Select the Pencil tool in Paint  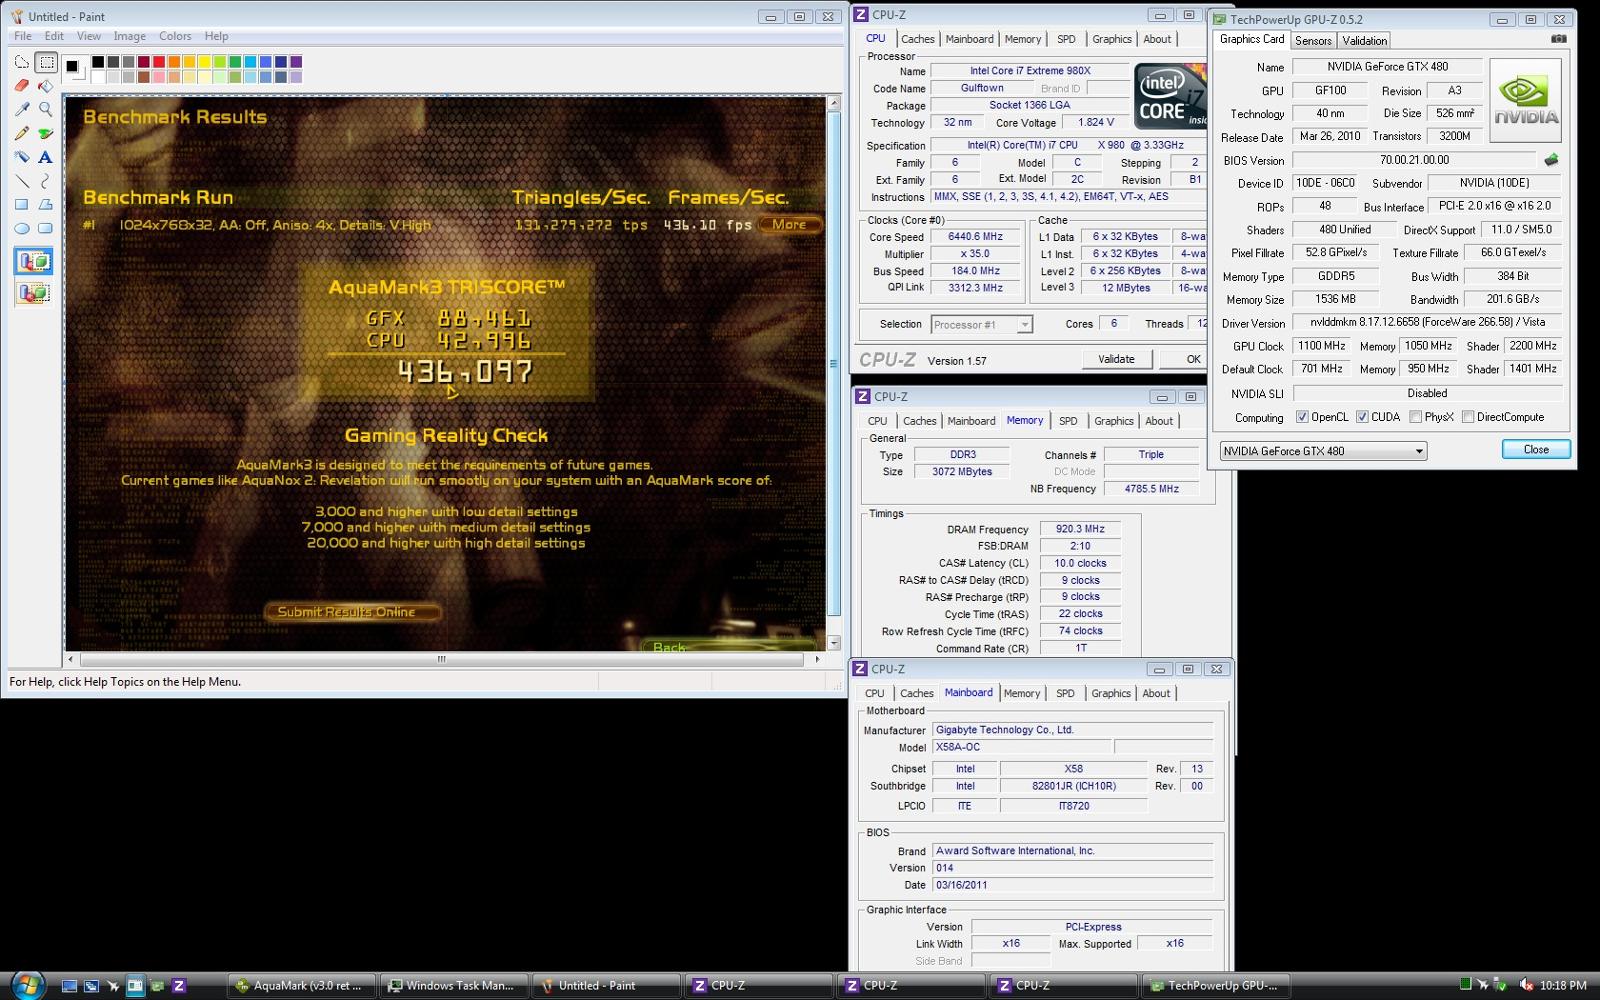click(22, 133)
